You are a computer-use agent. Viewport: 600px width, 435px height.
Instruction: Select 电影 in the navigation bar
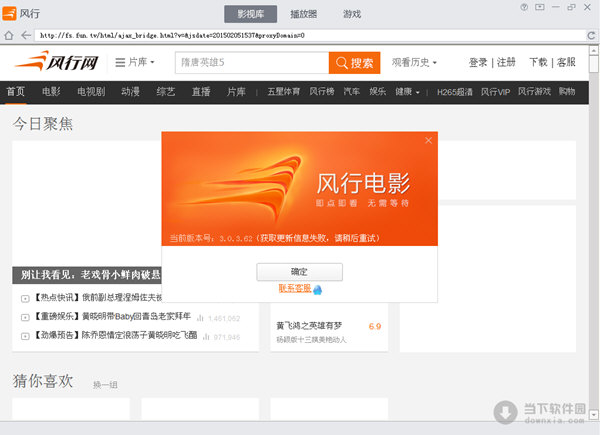(x=51, y=92)
